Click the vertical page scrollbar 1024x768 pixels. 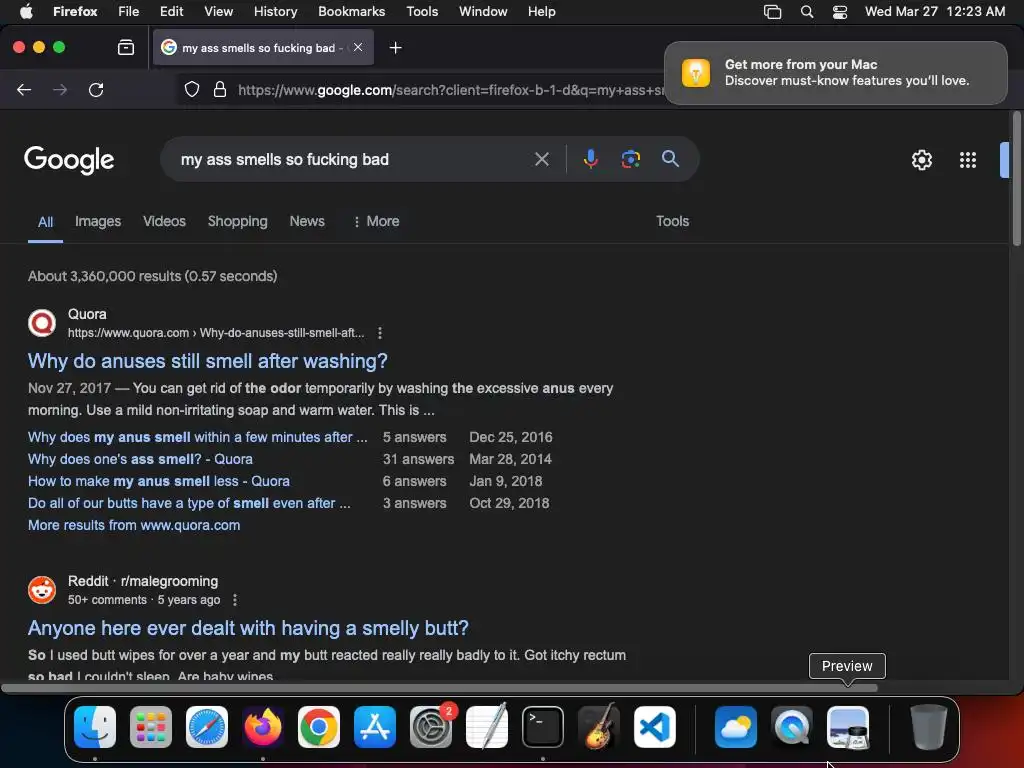click(1016, 180)
